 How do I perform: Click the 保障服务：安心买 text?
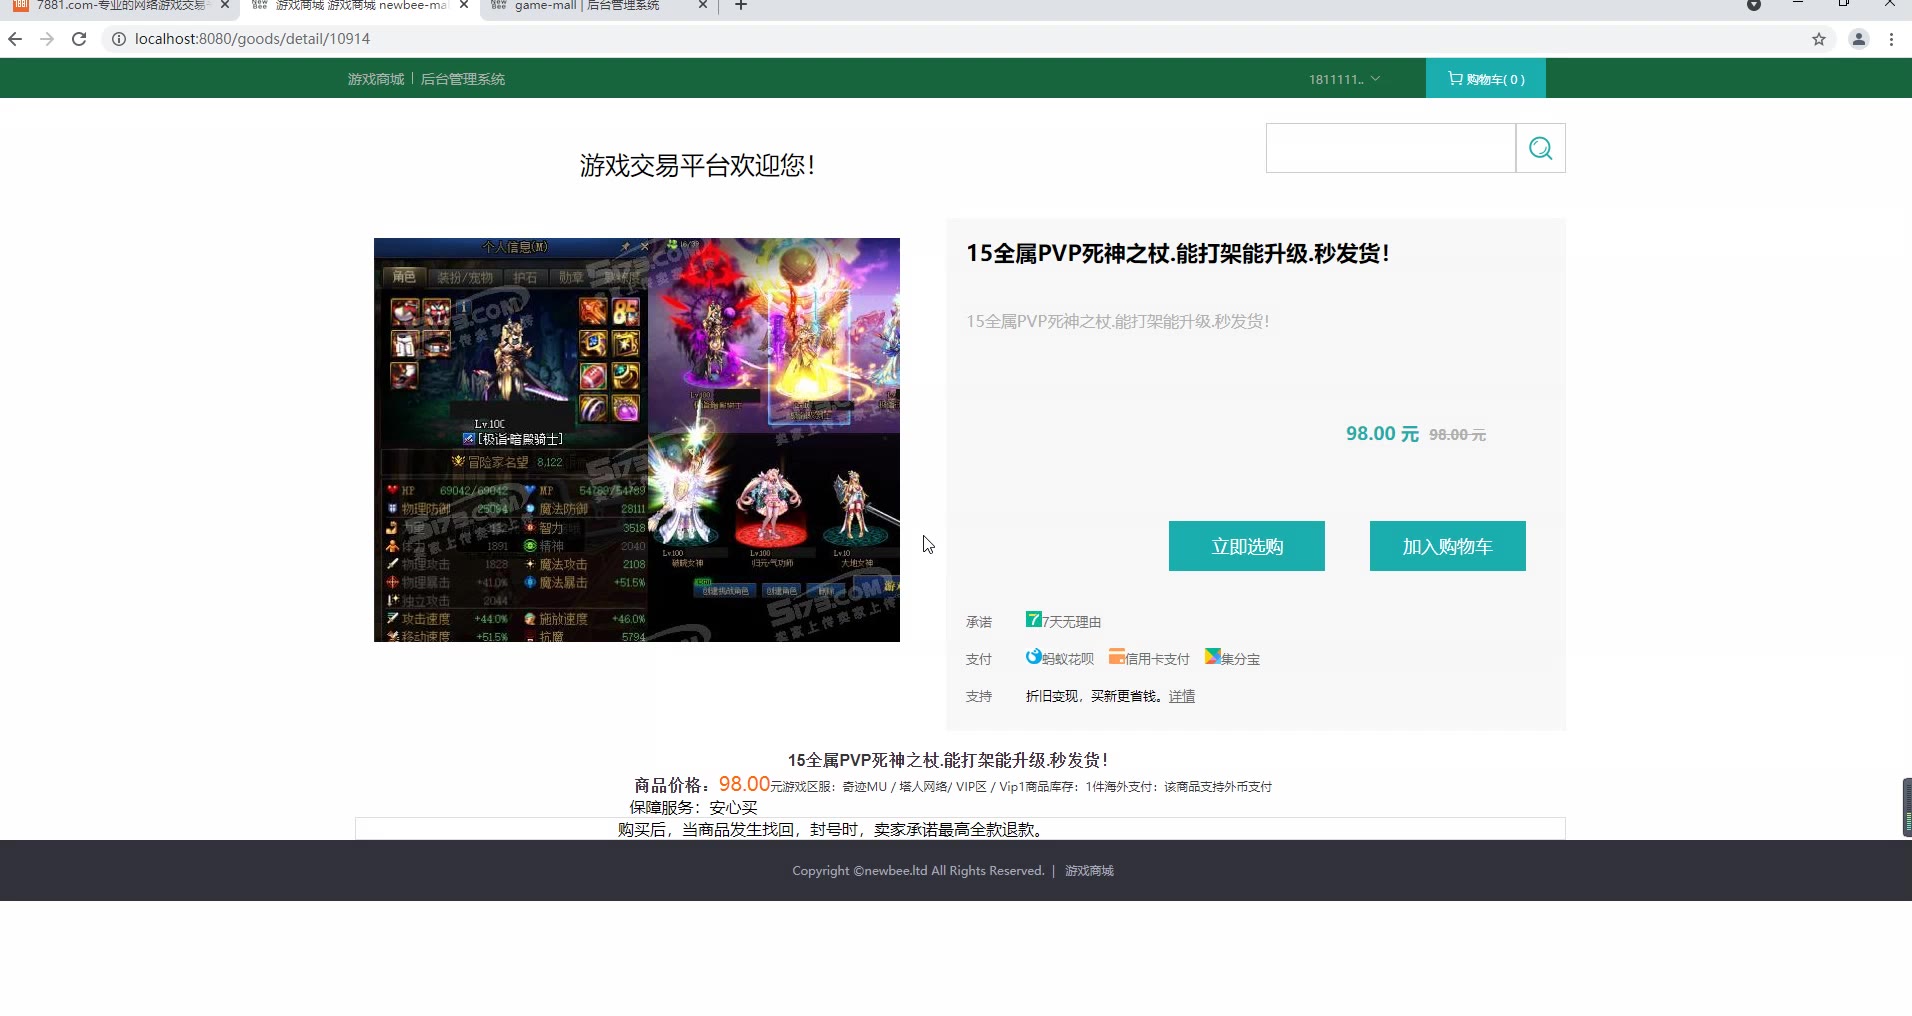pyautogui.click(x=693, y=808)
